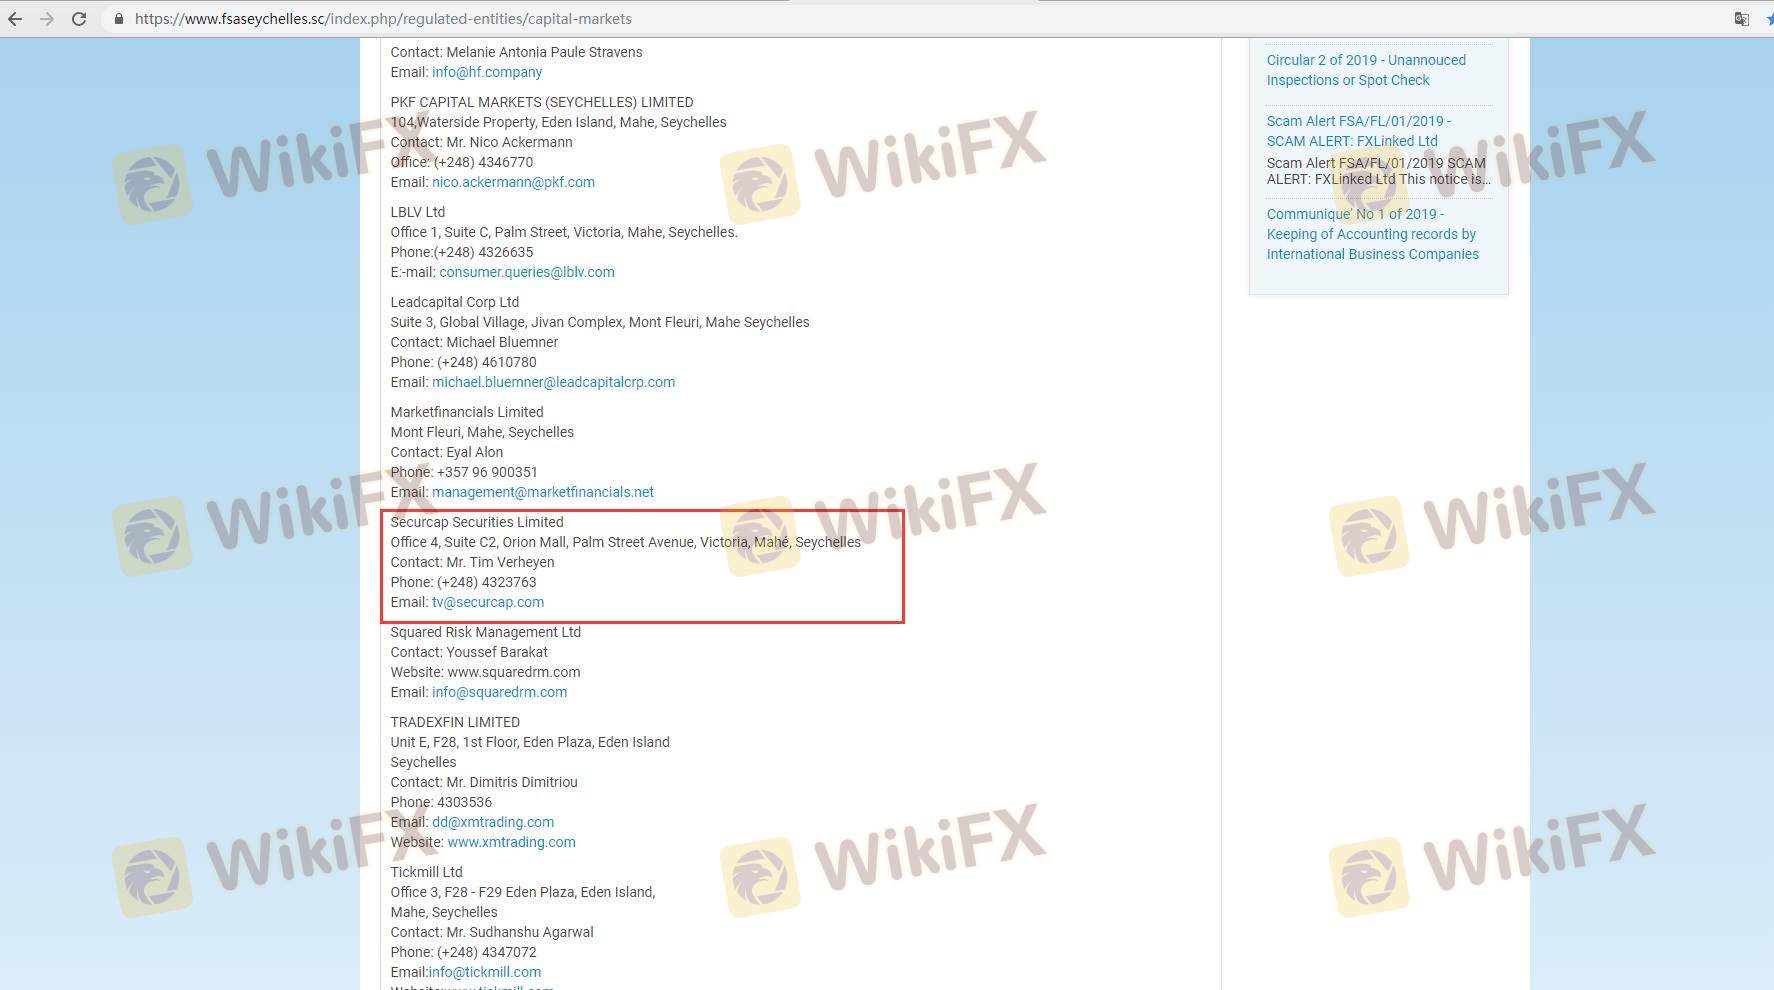The image size is (1774, 990).
Task: Select Squared Risk Management Ltd name
Action: coord(486,632)
